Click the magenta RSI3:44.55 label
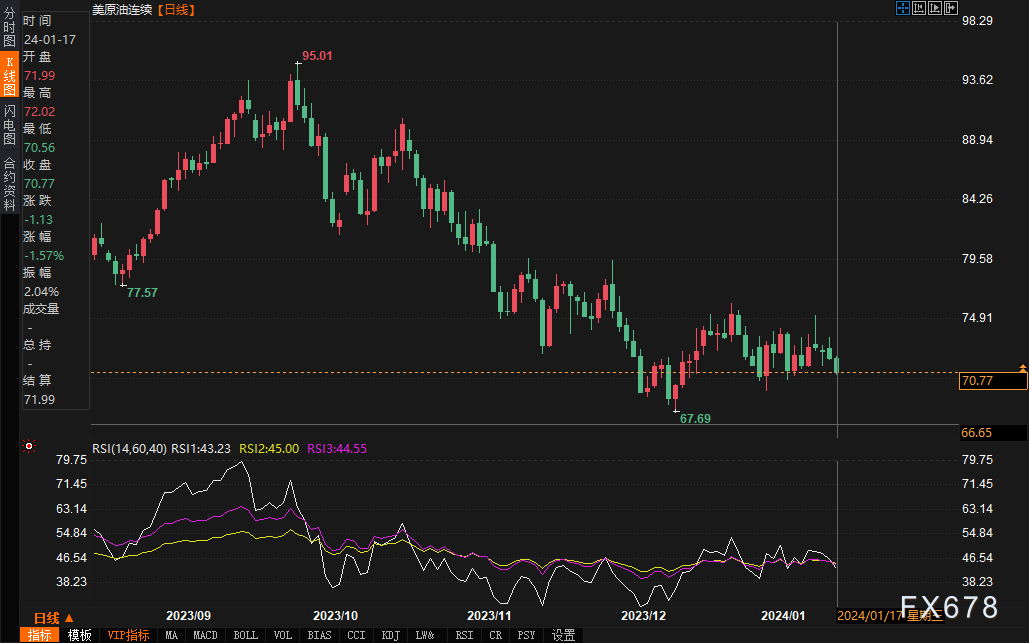The image size is (1029, 643). pos(337,449)
